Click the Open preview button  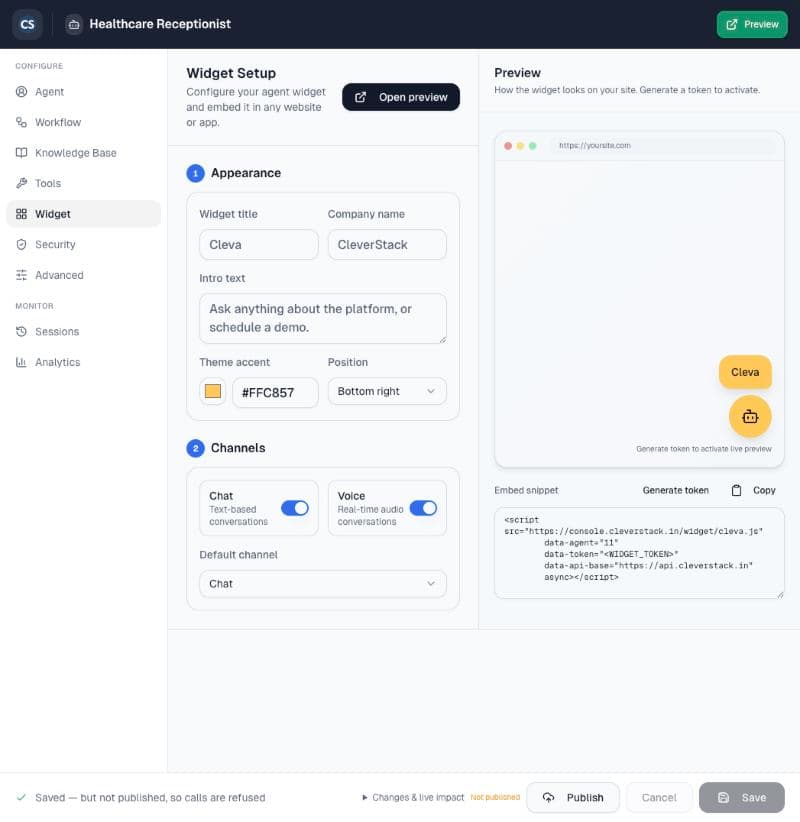click(x=401, y=97)
